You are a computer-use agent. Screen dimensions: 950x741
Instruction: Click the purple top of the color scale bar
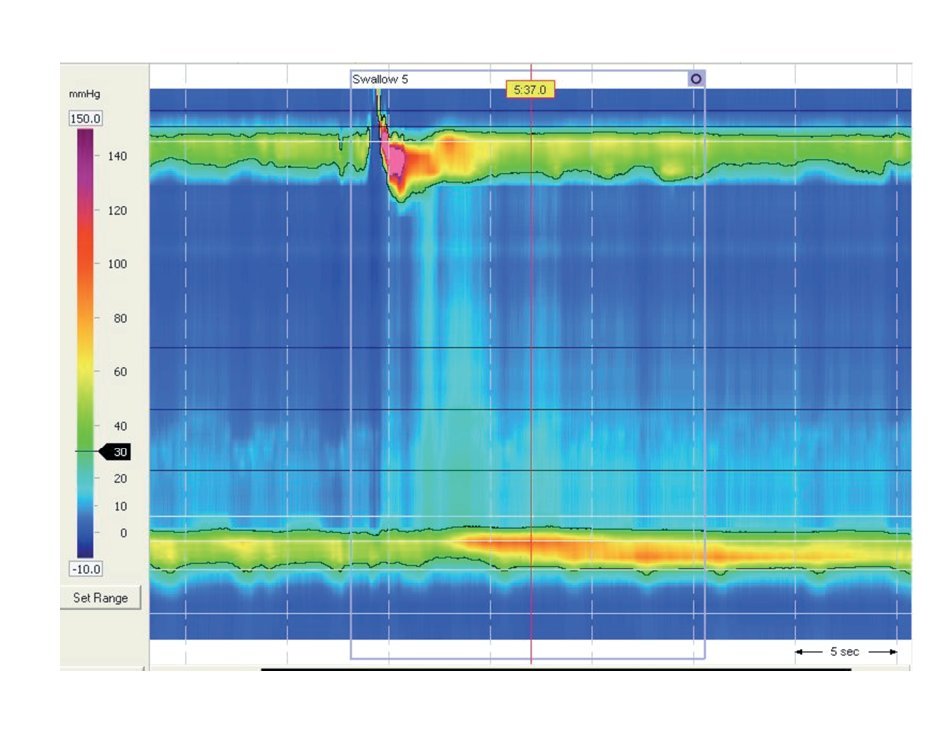(x=86, y=137)
